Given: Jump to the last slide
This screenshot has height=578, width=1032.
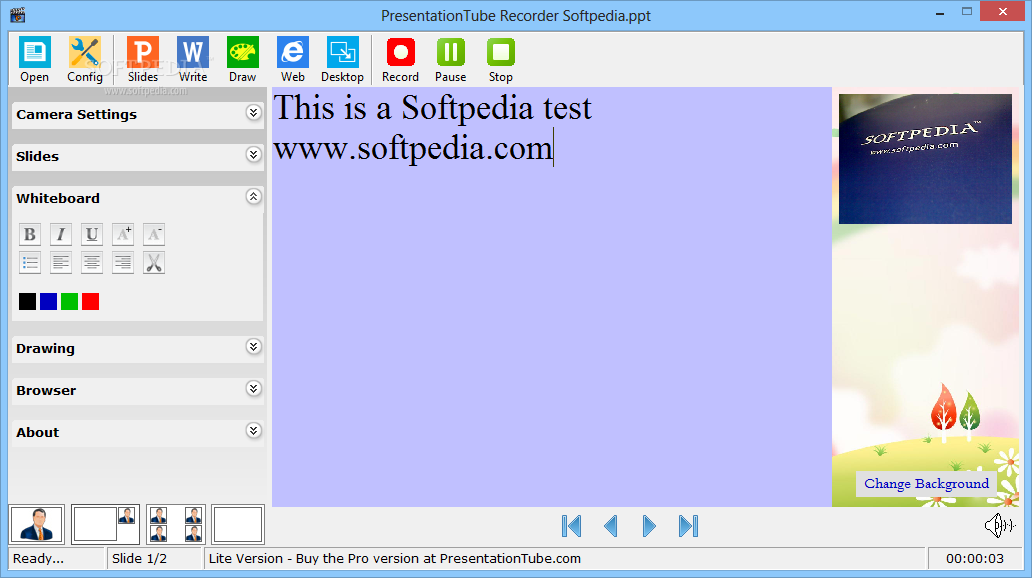Looking at the screenshot, I should 688,526.
